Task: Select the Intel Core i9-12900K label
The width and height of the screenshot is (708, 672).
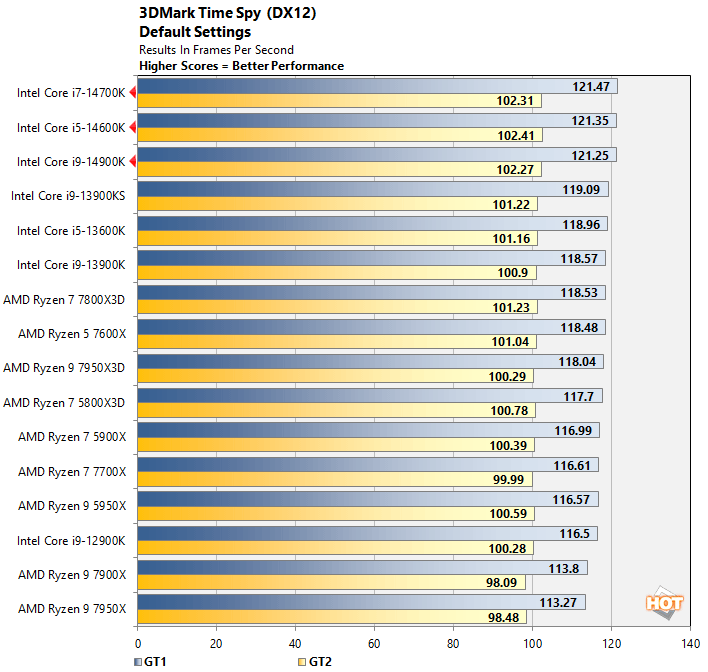Action: [x=71, y=541]
